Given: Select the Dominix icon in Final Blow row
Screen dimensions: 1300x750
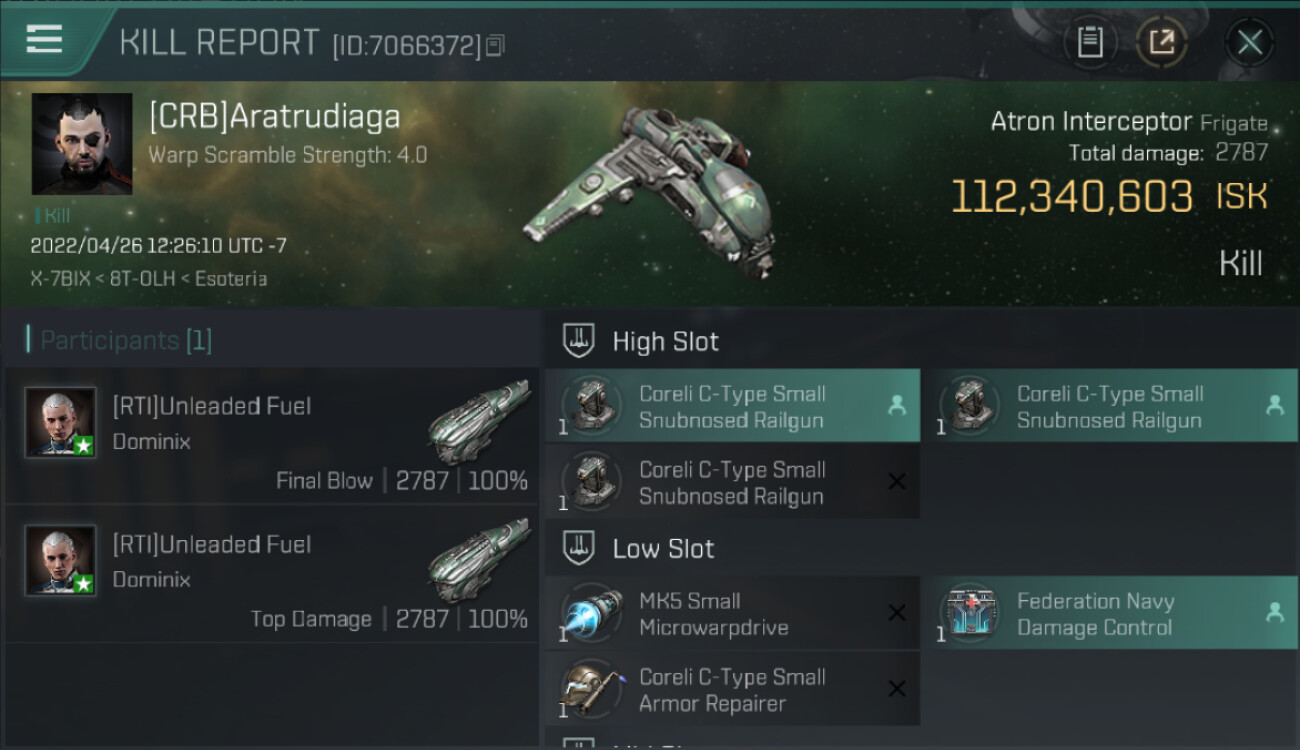Looking at the screenshot, I should pyautogui.click(x=479, y=421).
